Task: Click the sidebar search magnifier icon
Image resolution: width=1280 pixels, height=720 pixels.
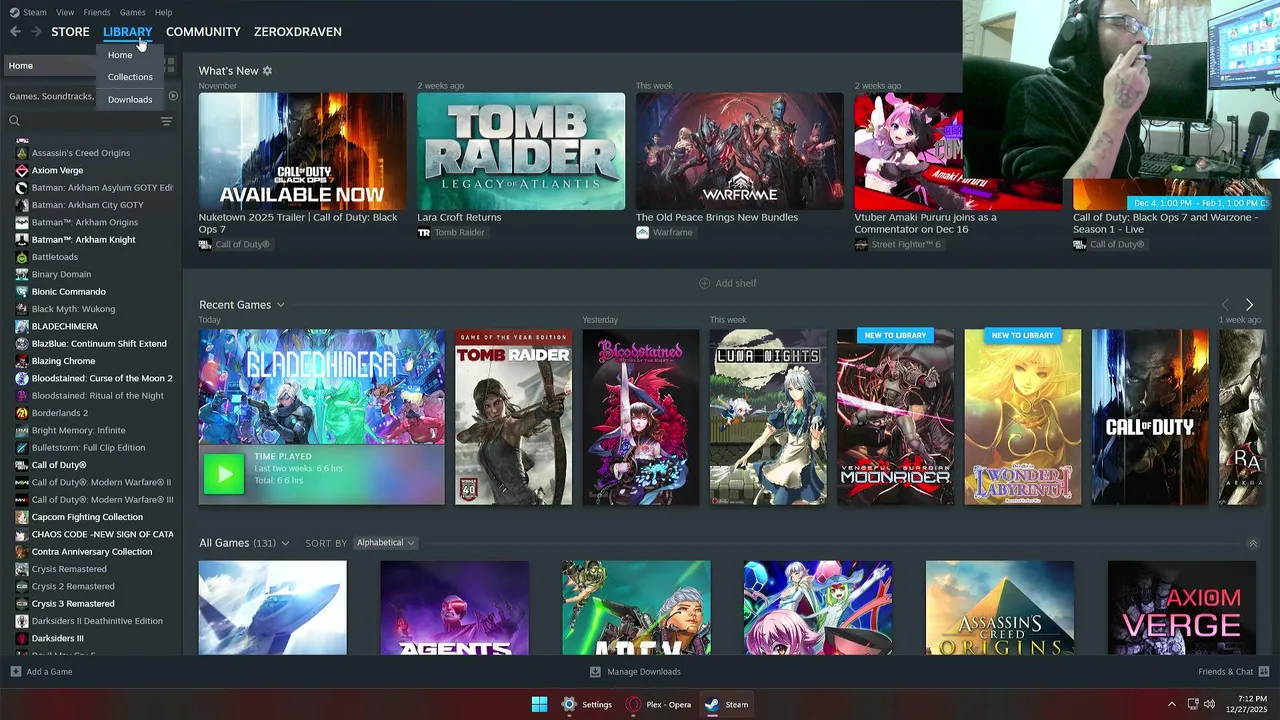Action: click(x=14, y=121)
